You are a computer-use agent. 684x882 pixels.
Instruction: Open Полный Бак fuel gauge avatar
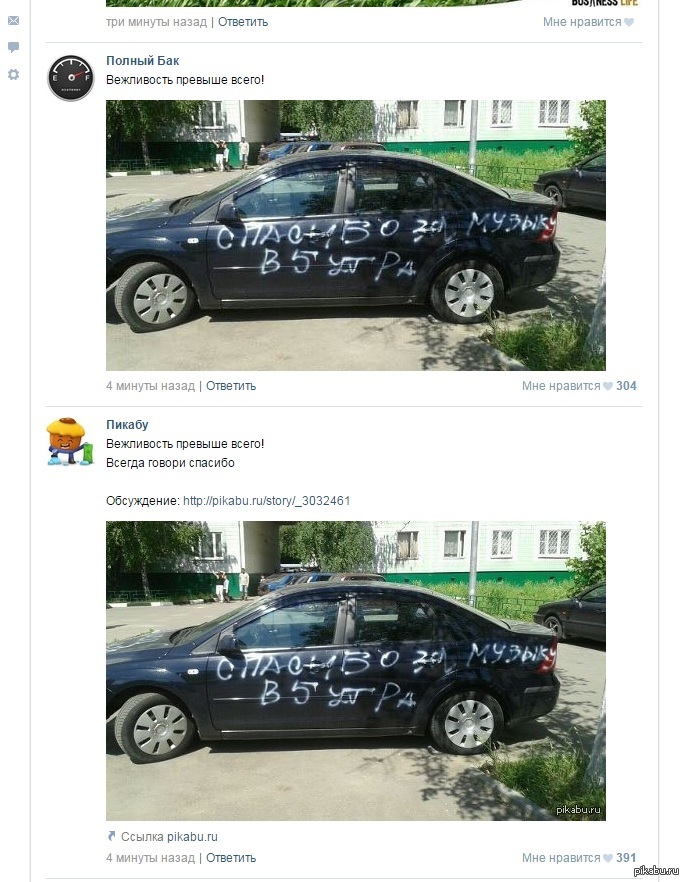(71, 78)
